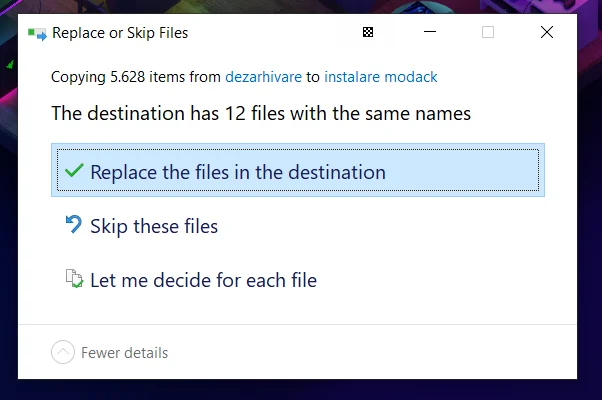Click the checkered icon in title bar
602x400 pixels.
[368, 32]
